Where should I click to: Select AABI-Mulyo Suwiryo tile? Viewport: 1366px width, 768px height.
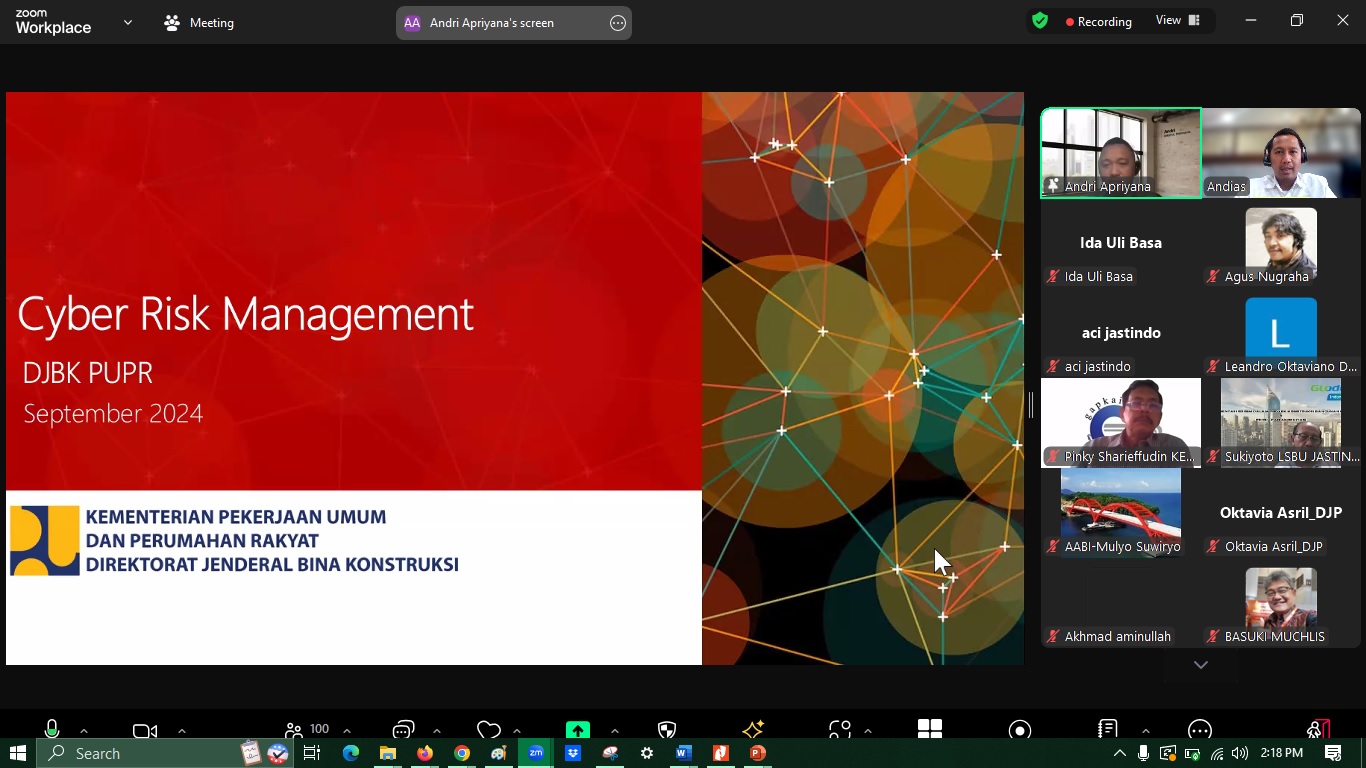coord(1121,513)
